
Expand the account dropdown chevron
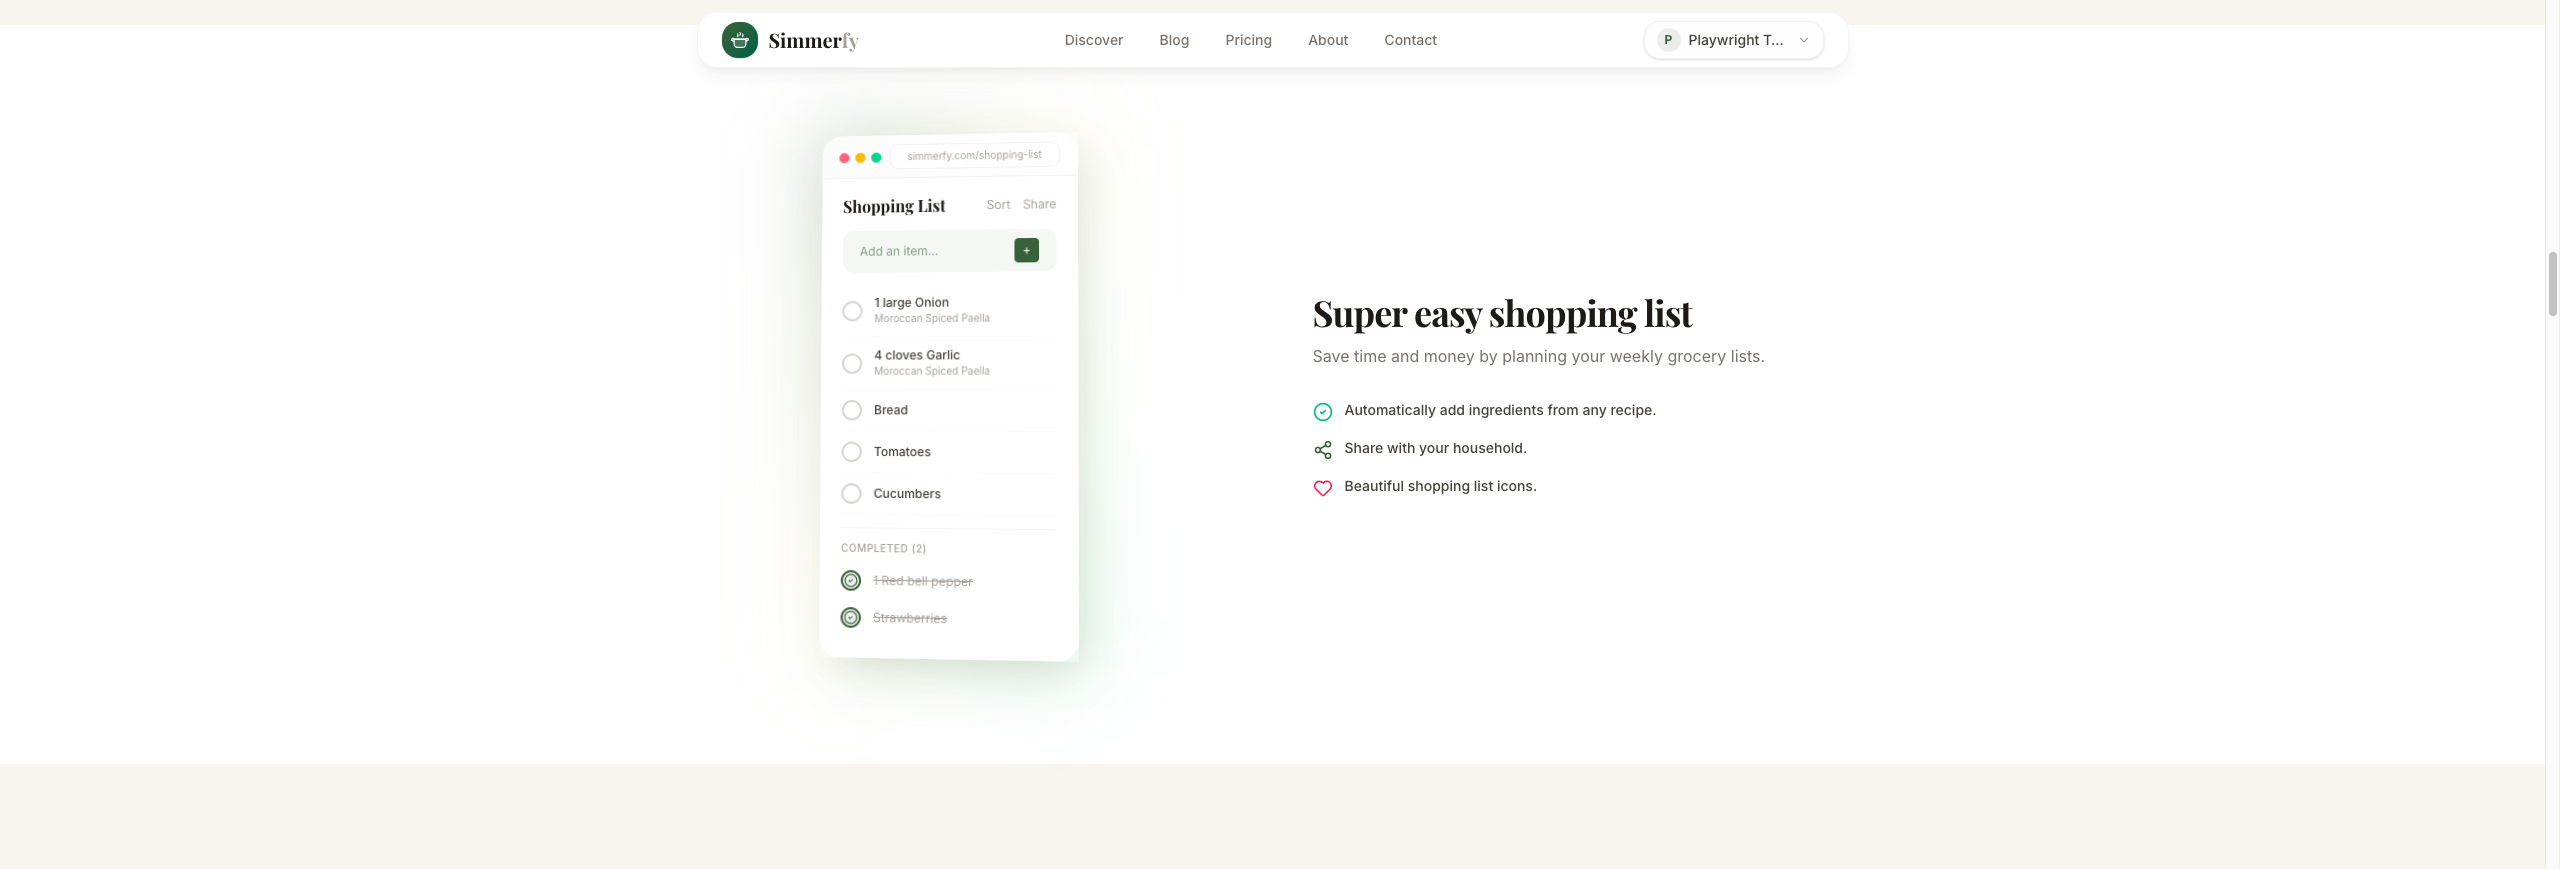click(1804, 40)
